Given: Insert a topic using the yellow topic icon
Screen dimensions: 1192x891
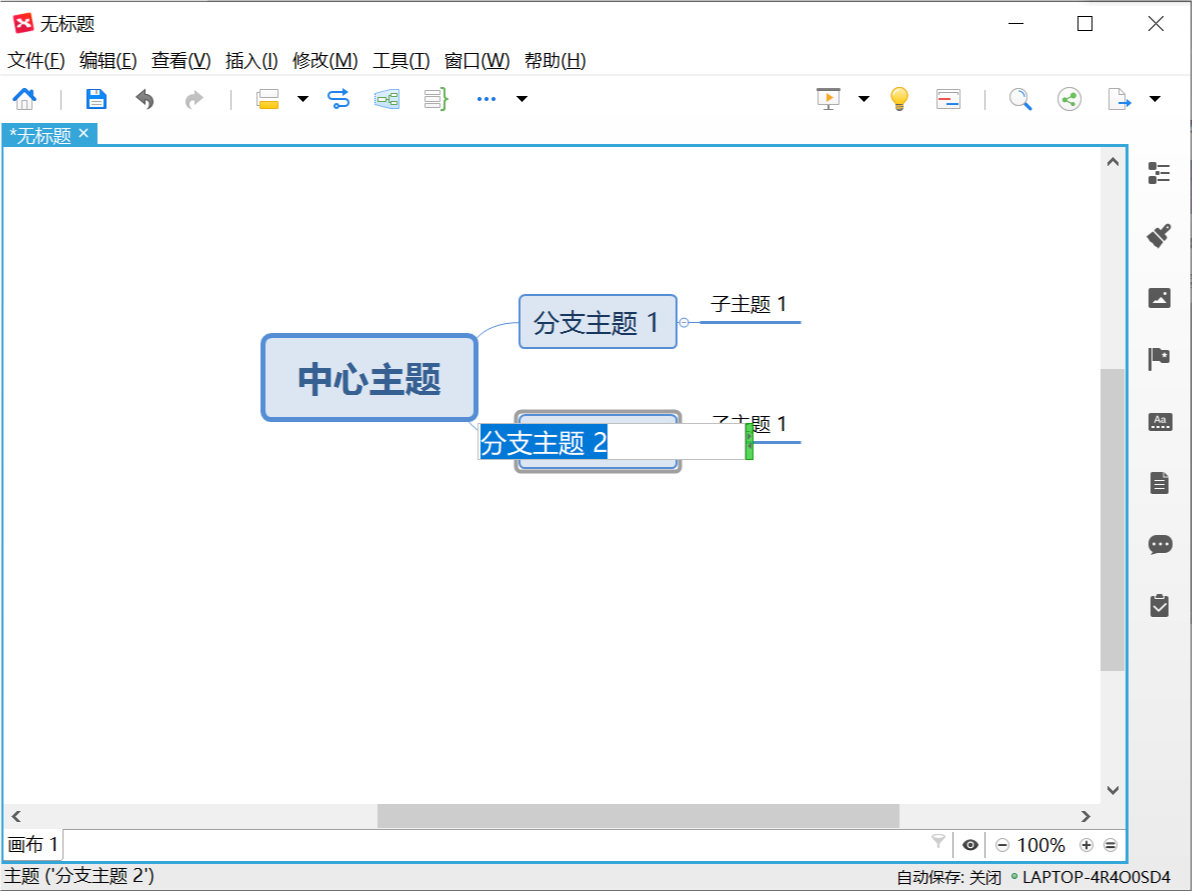Looking at the screenshot, I should (268, 99).
